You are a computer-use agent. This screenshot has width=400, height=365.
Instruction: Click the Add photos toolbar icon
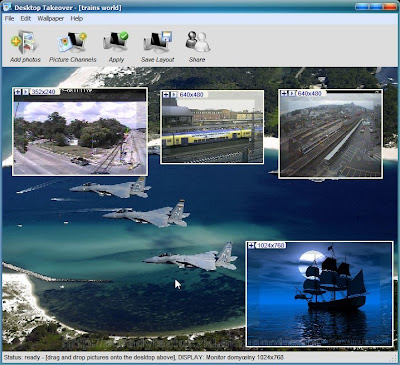coord(25,47)
